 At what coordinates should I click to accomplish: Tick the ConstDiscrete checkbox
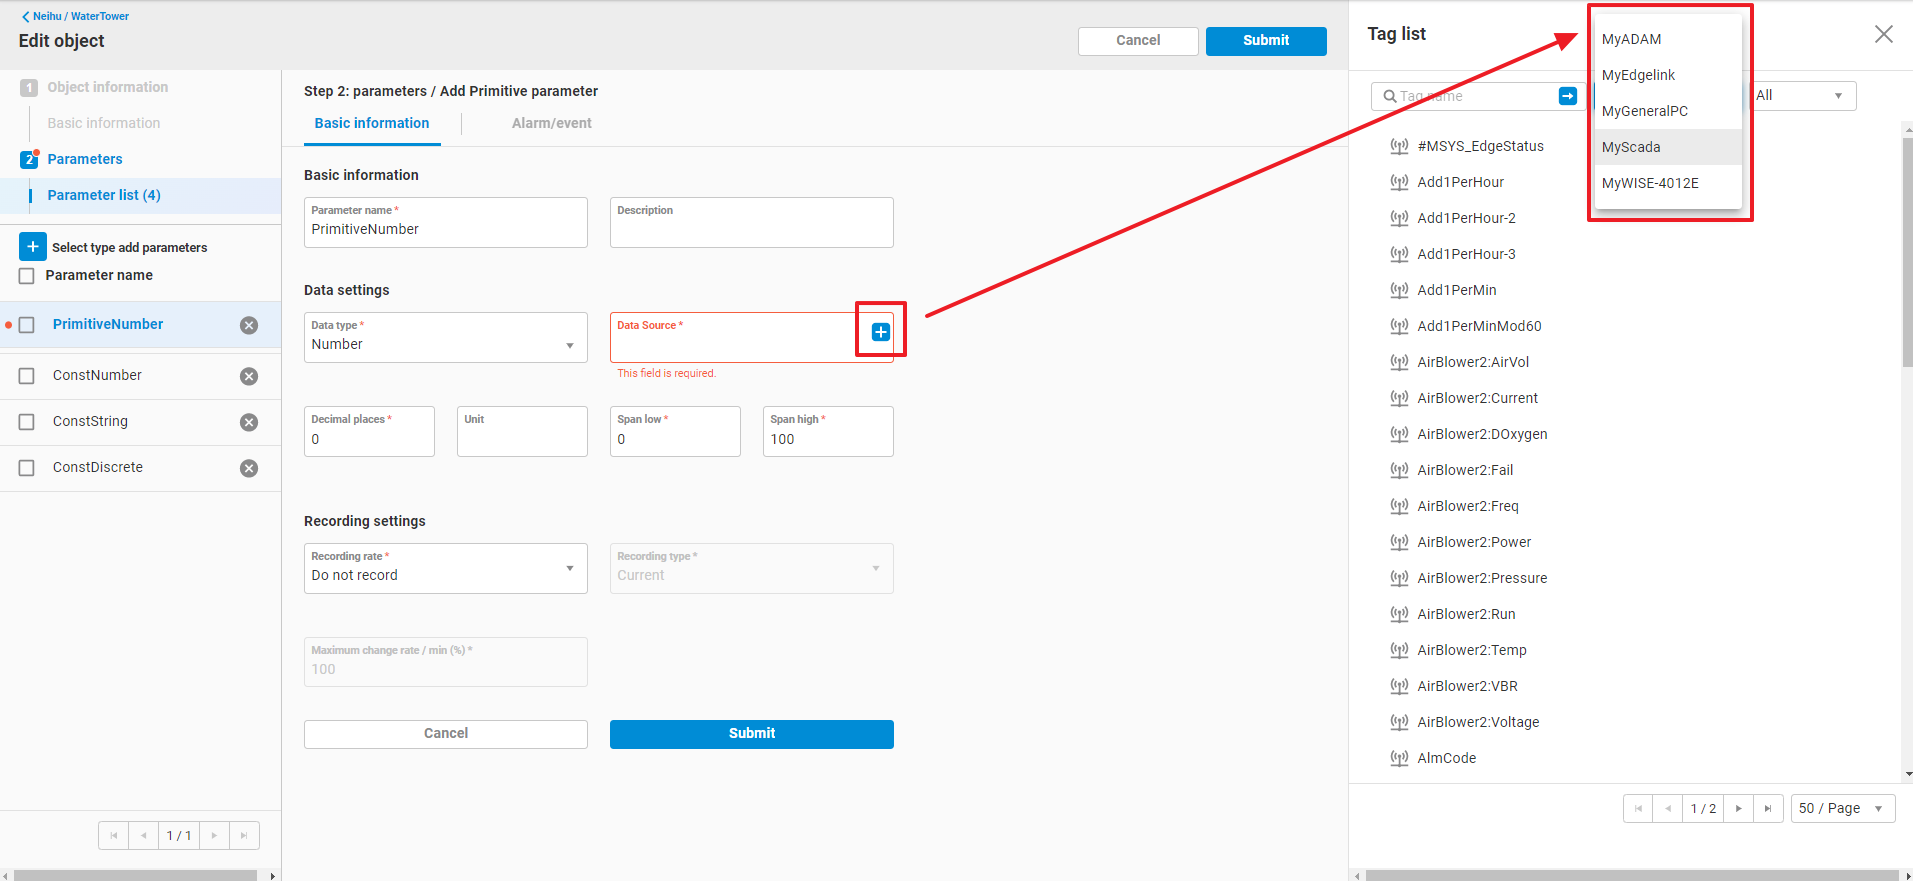(x=27, y=468)
